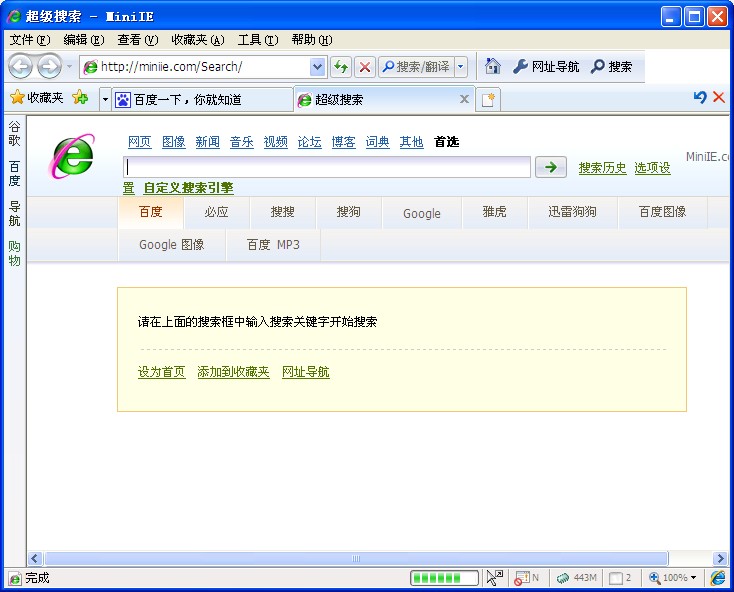Viewport: 734px width, 592px height.
Task: Select the 雅虎 search engine tab
Action: 494,212
